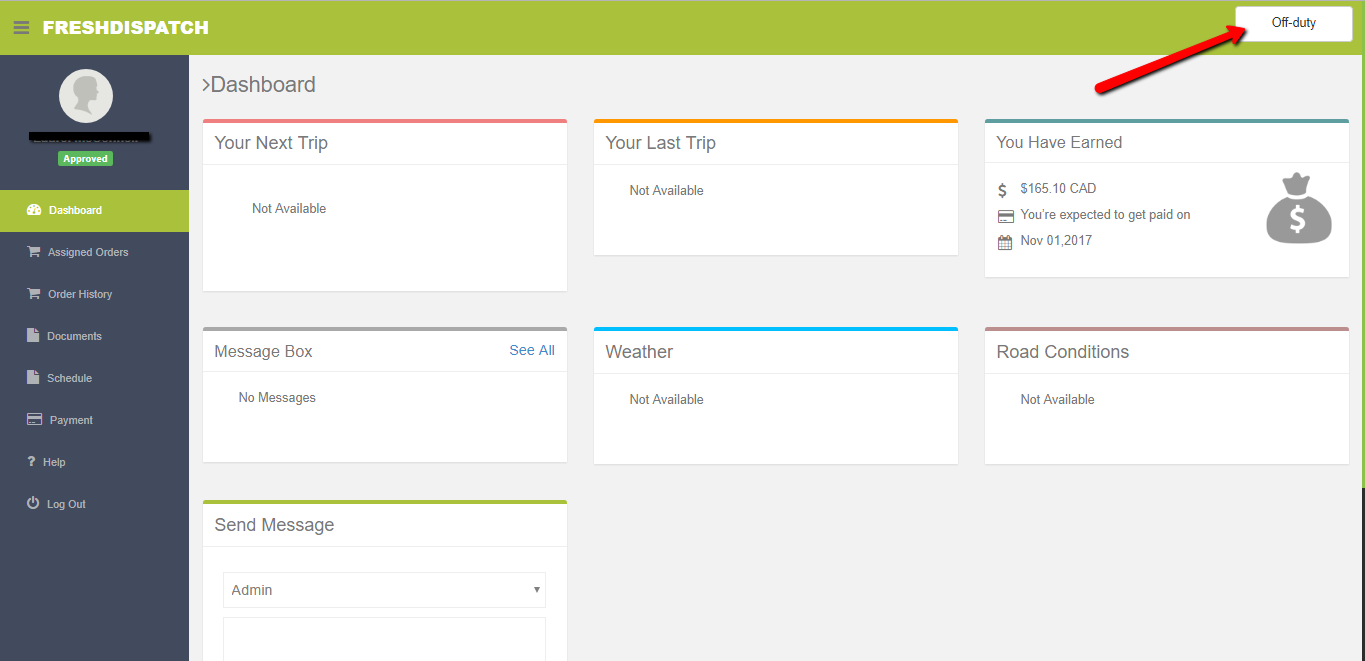This screenshot has height=661, width=1365.
Task: Open Order History in sidebar
Action: (x=94, y=295)
